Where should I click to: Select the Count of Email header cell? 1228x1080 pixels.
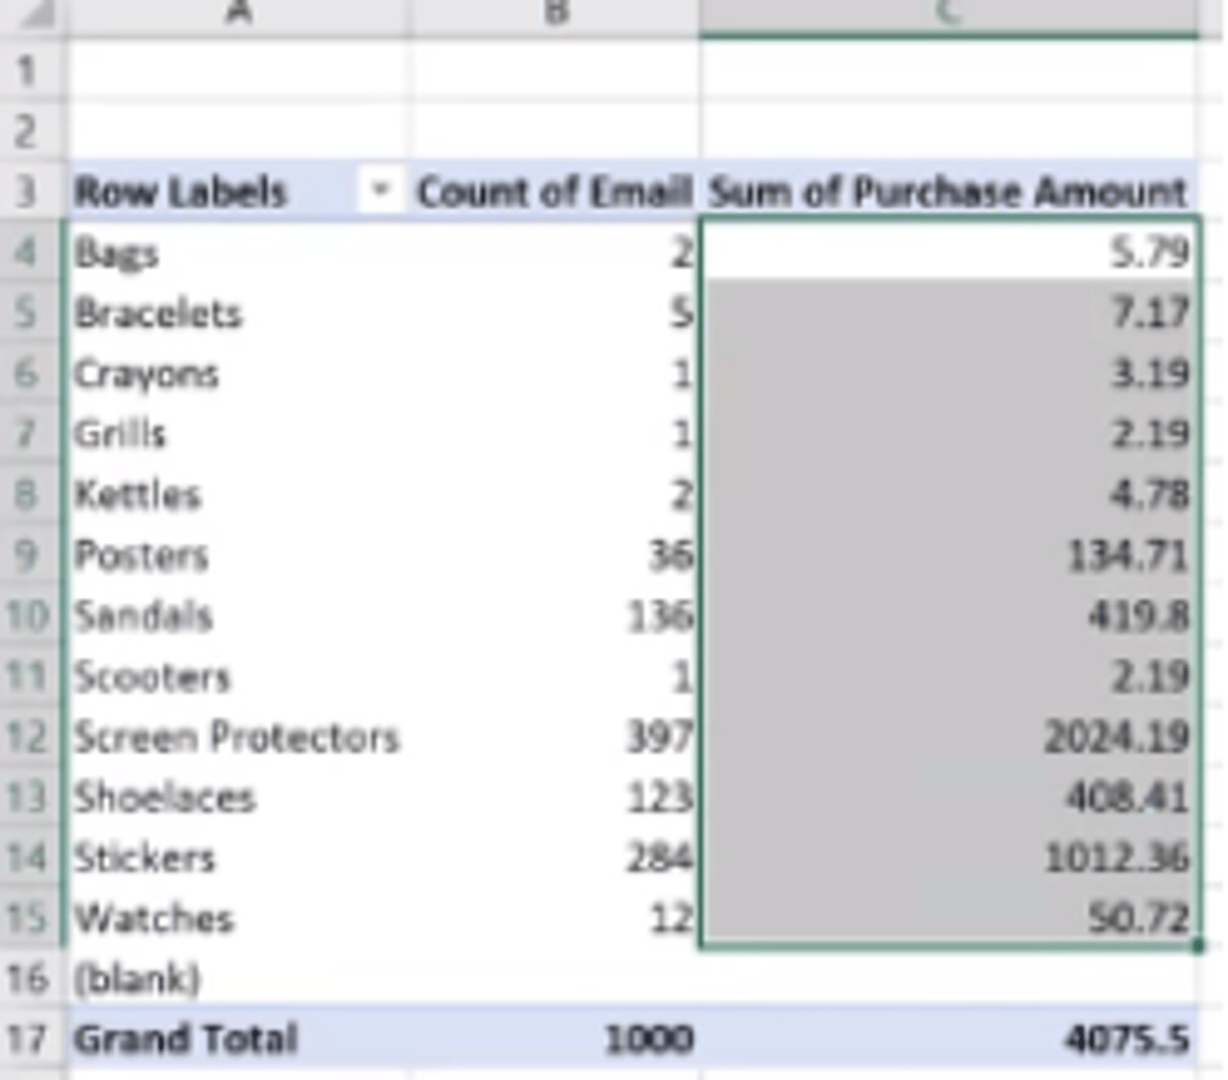click(x=554, y=191)
